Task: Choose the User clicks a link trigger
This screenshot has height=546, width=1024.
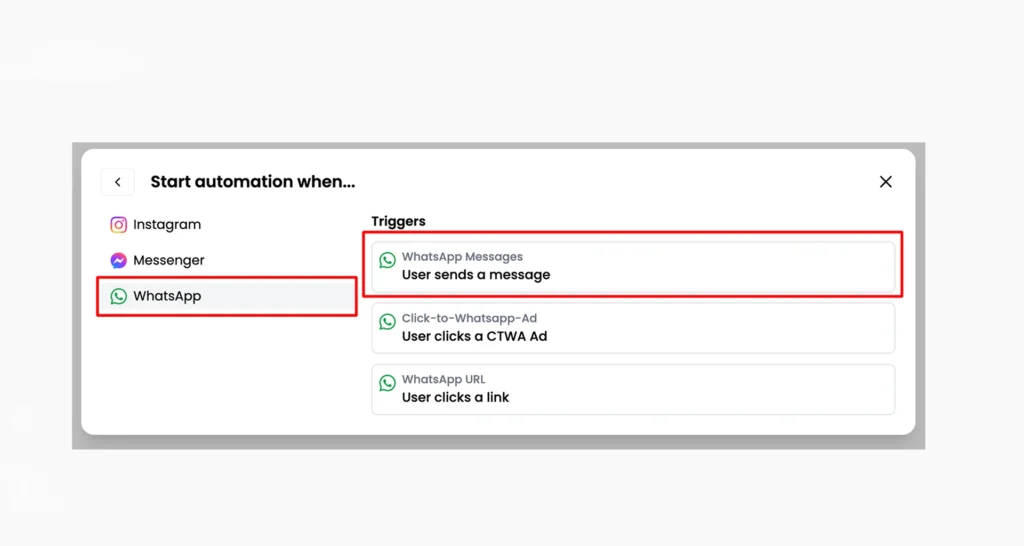Action: [633, 389]
